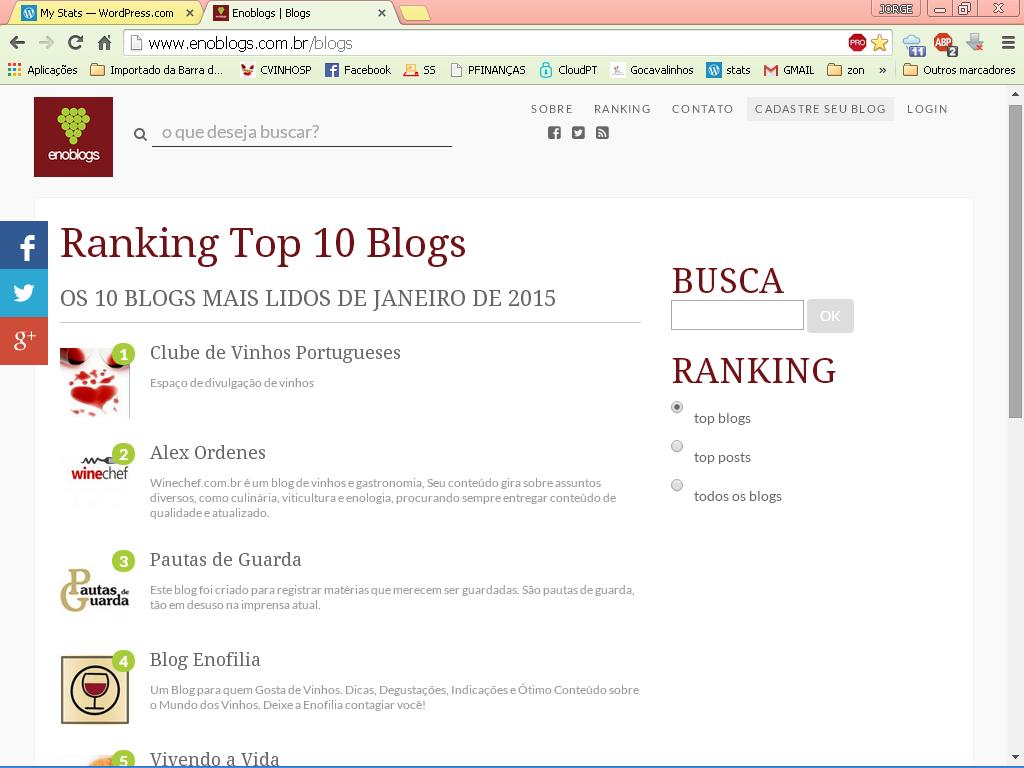This screenshot has height=768, width=1024.
Task: Click the cloud extension icon with badge 11
Action: tap(914, 44)
